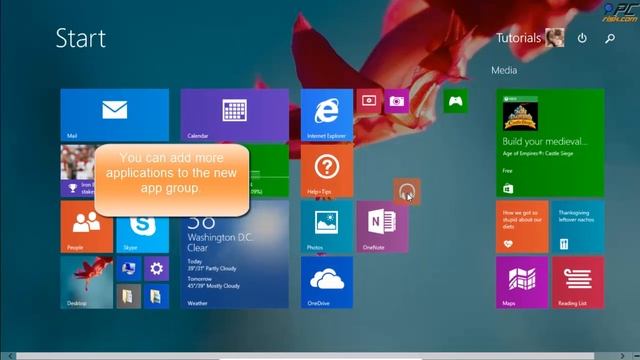The image size is (640, 360).
Task: Open the Sports tile with trophy icon
Action: click(x=77, y=171)
